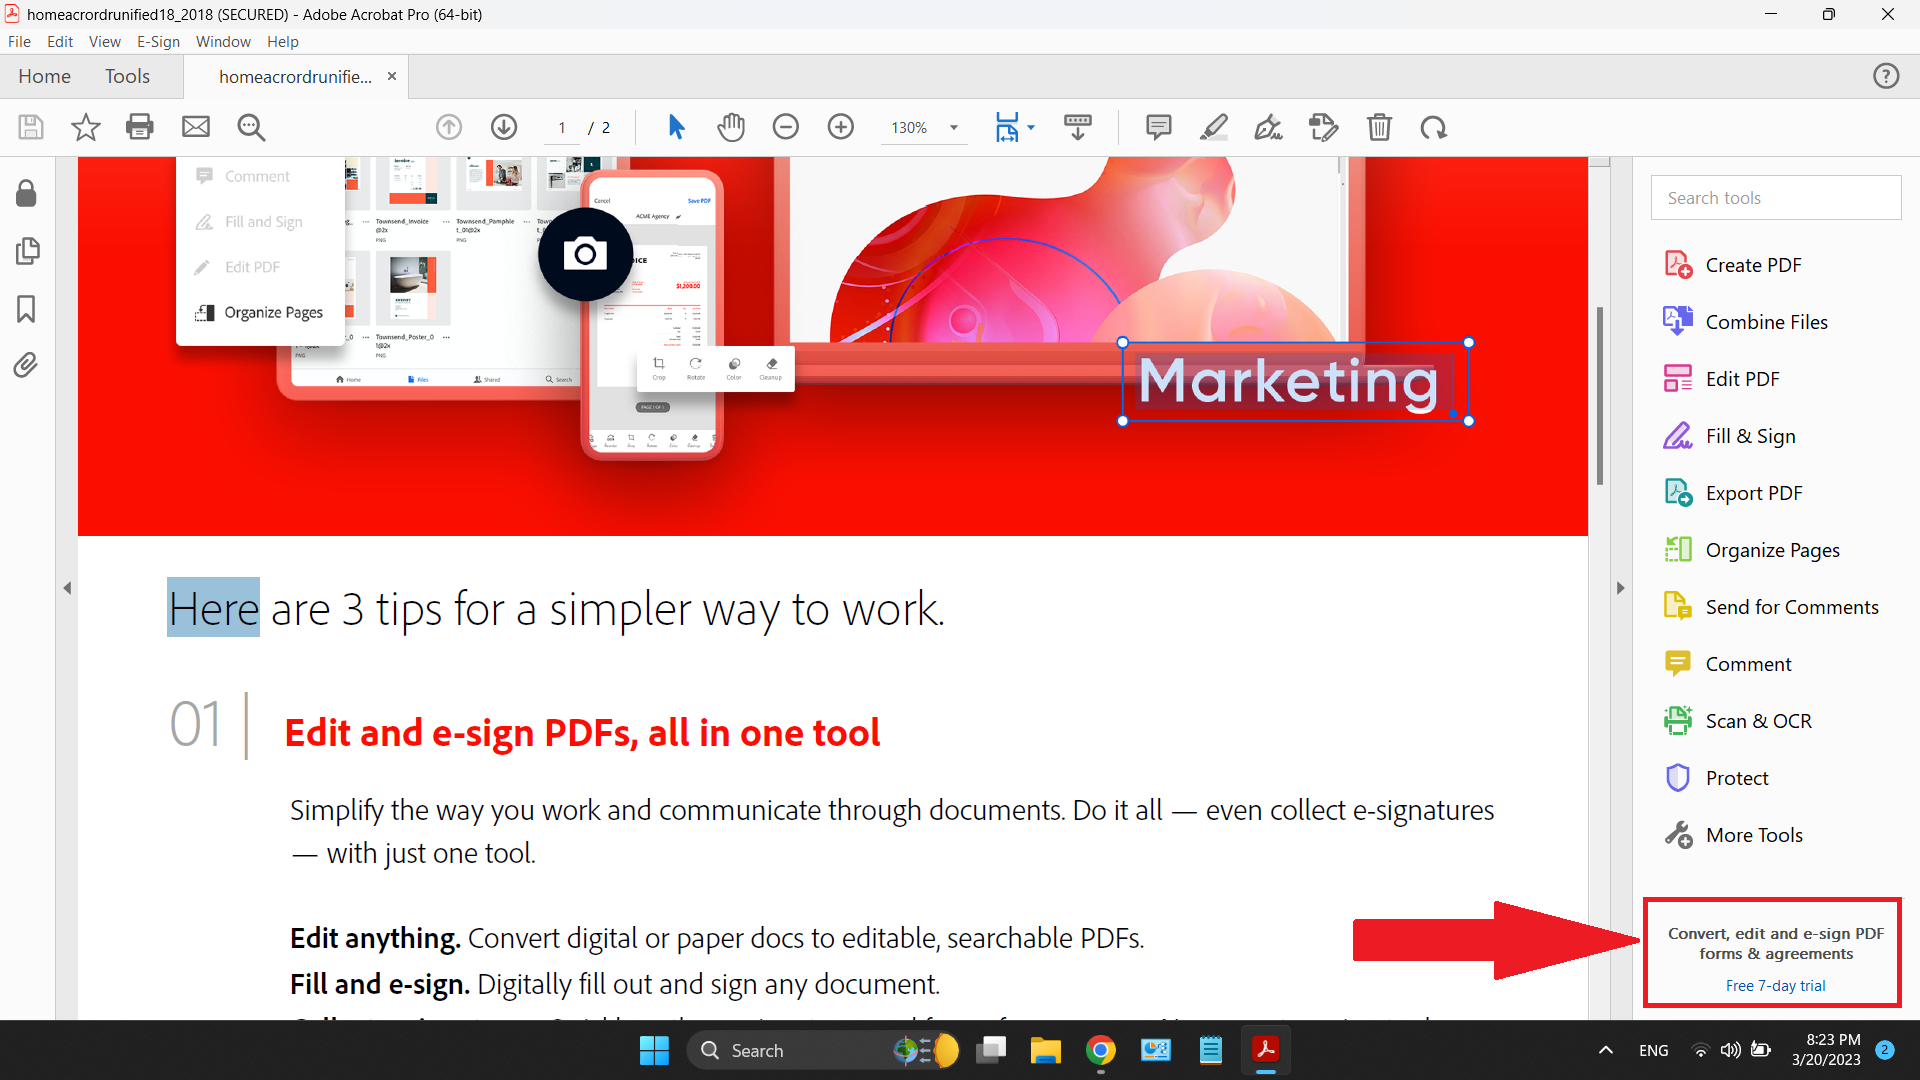Zoom in with plus icon

click(x=841, y=127)
